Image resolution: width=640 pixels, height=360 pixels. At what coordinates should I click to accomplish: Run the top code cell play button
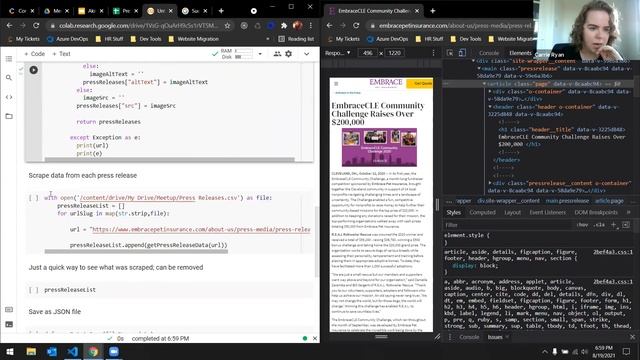[33, 70]
